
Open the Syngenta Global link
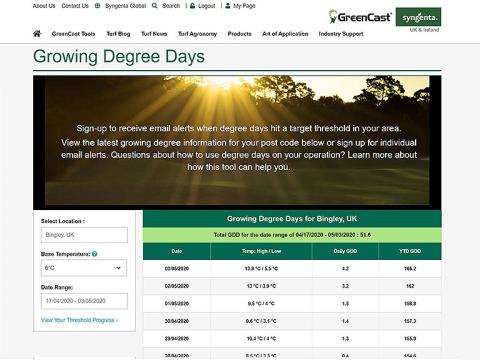coord(125,6)
